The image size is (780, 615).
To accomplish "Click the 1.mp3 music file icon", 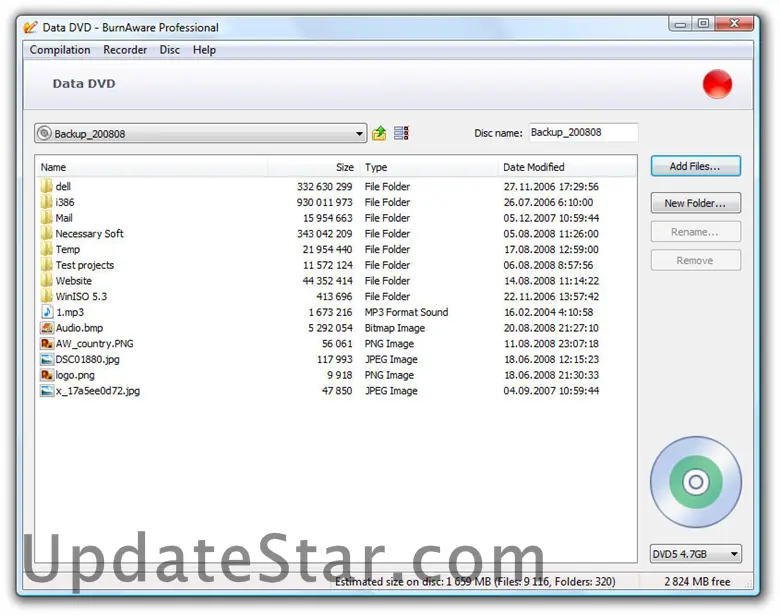I will coord(47,312).
